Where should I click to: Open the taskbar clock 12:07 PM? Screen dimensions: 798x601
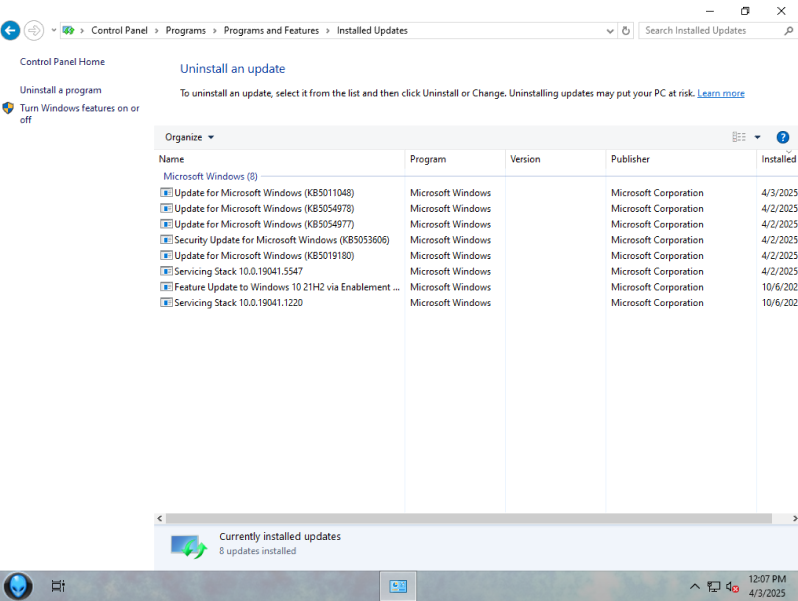(767, 586)
